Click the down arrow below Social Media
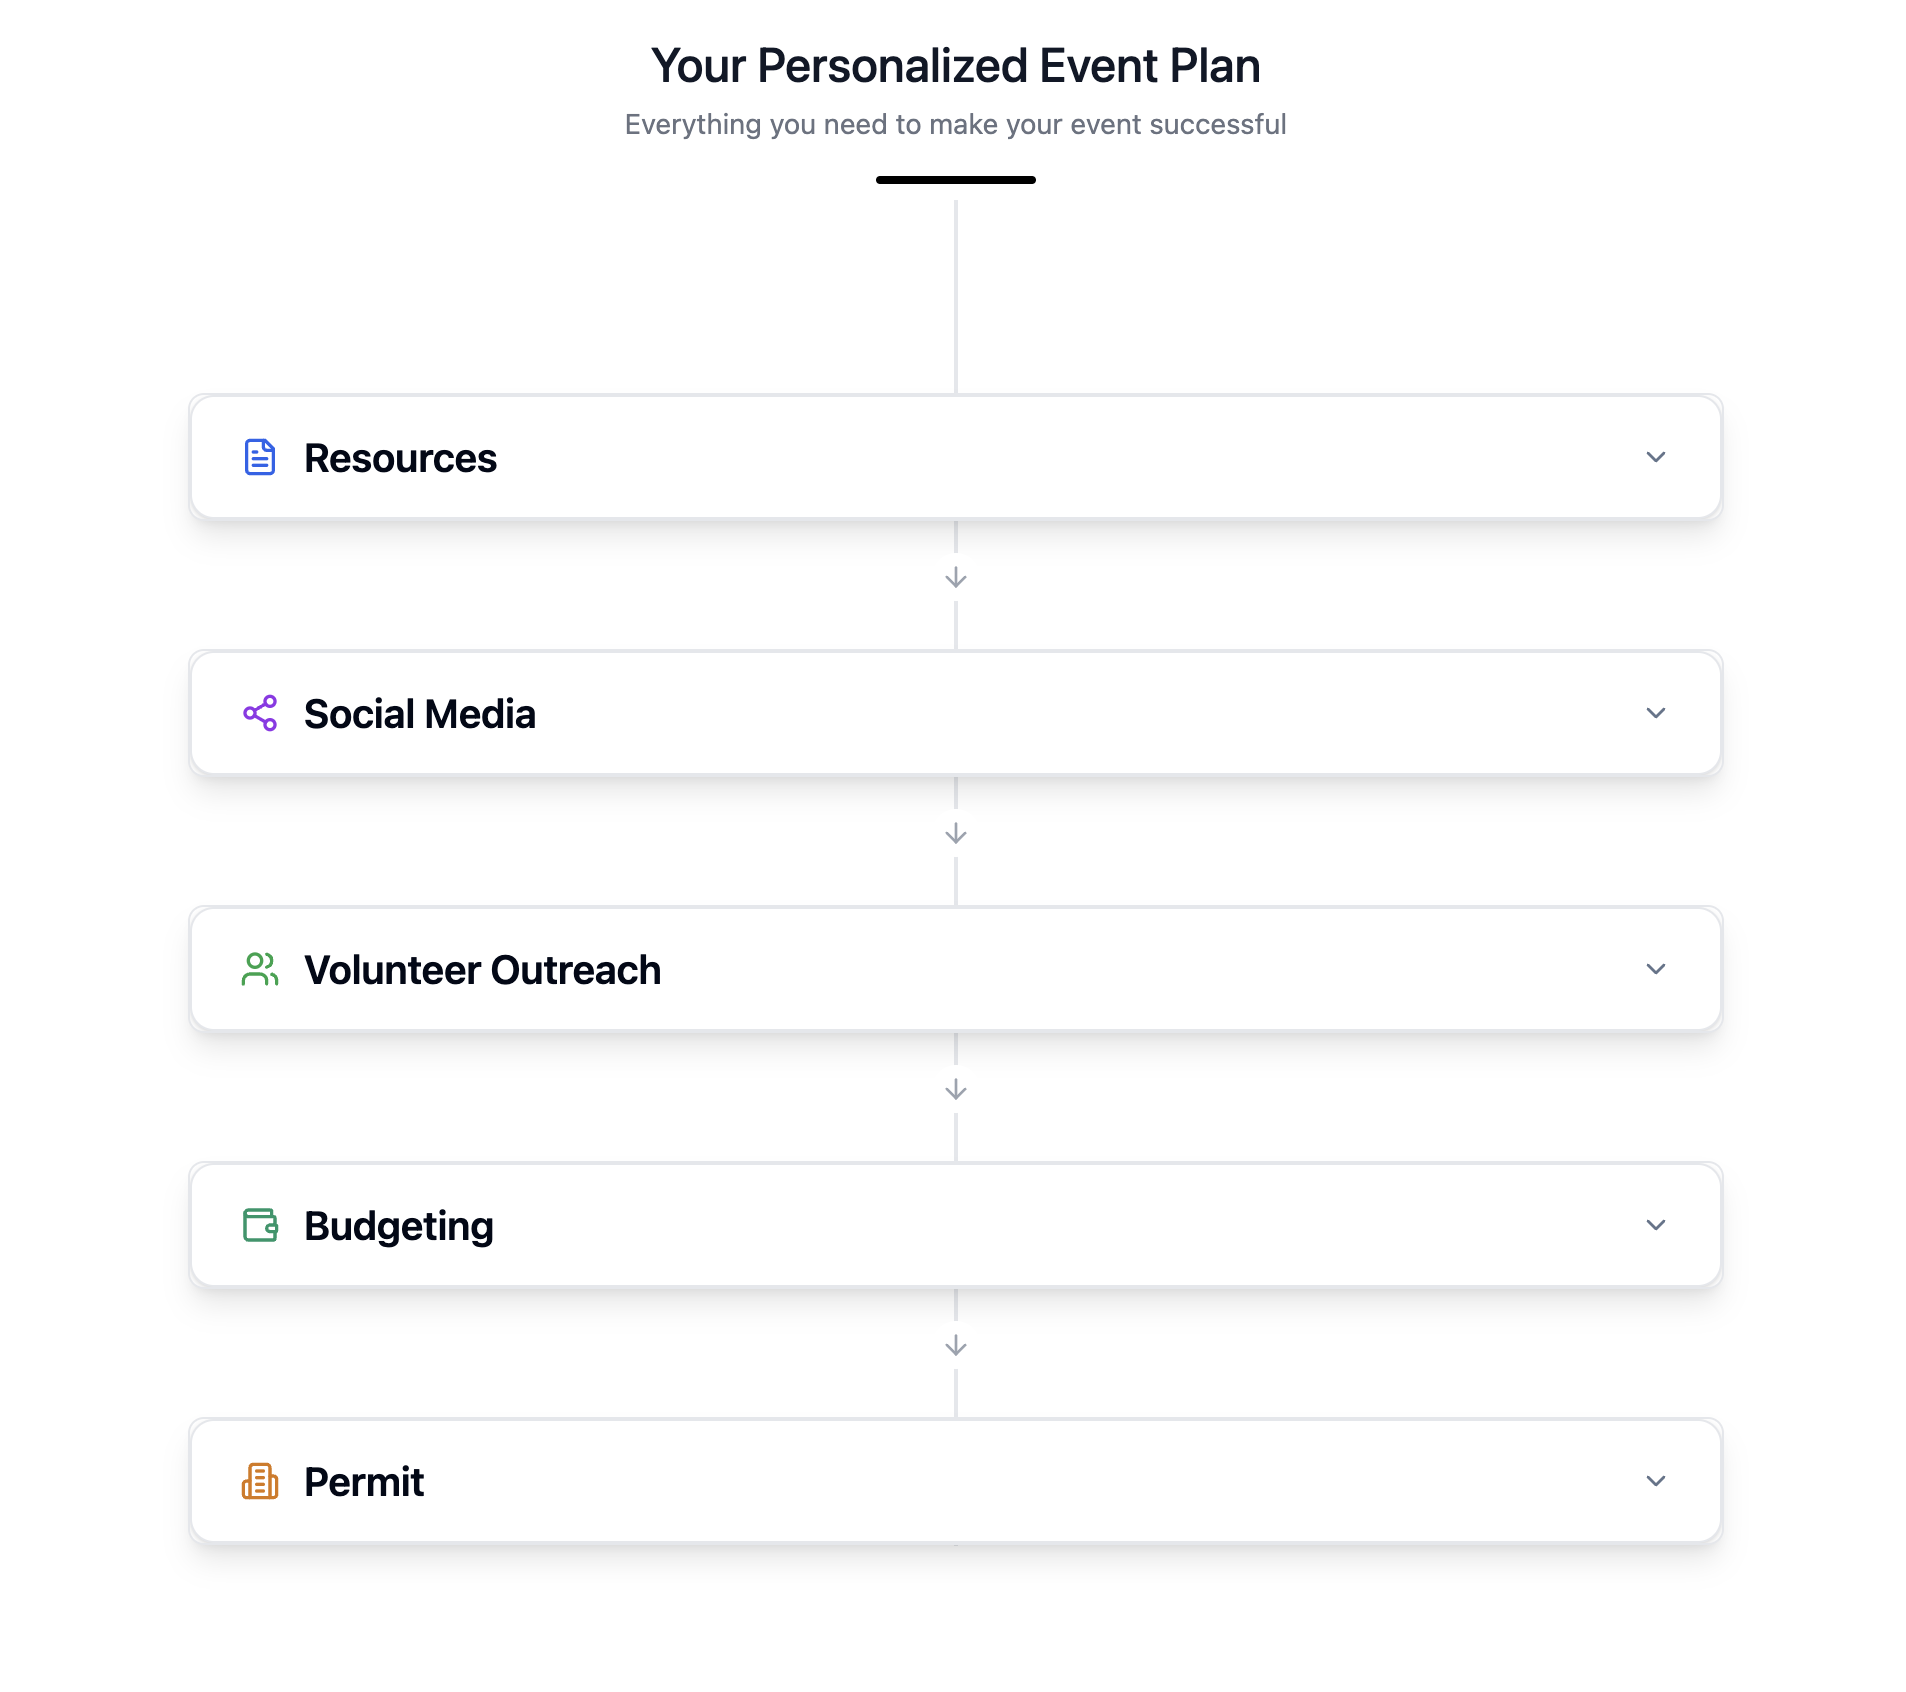Viewport: 1906px width, 1692px height. pyautogui.click(x=955, y=834)
